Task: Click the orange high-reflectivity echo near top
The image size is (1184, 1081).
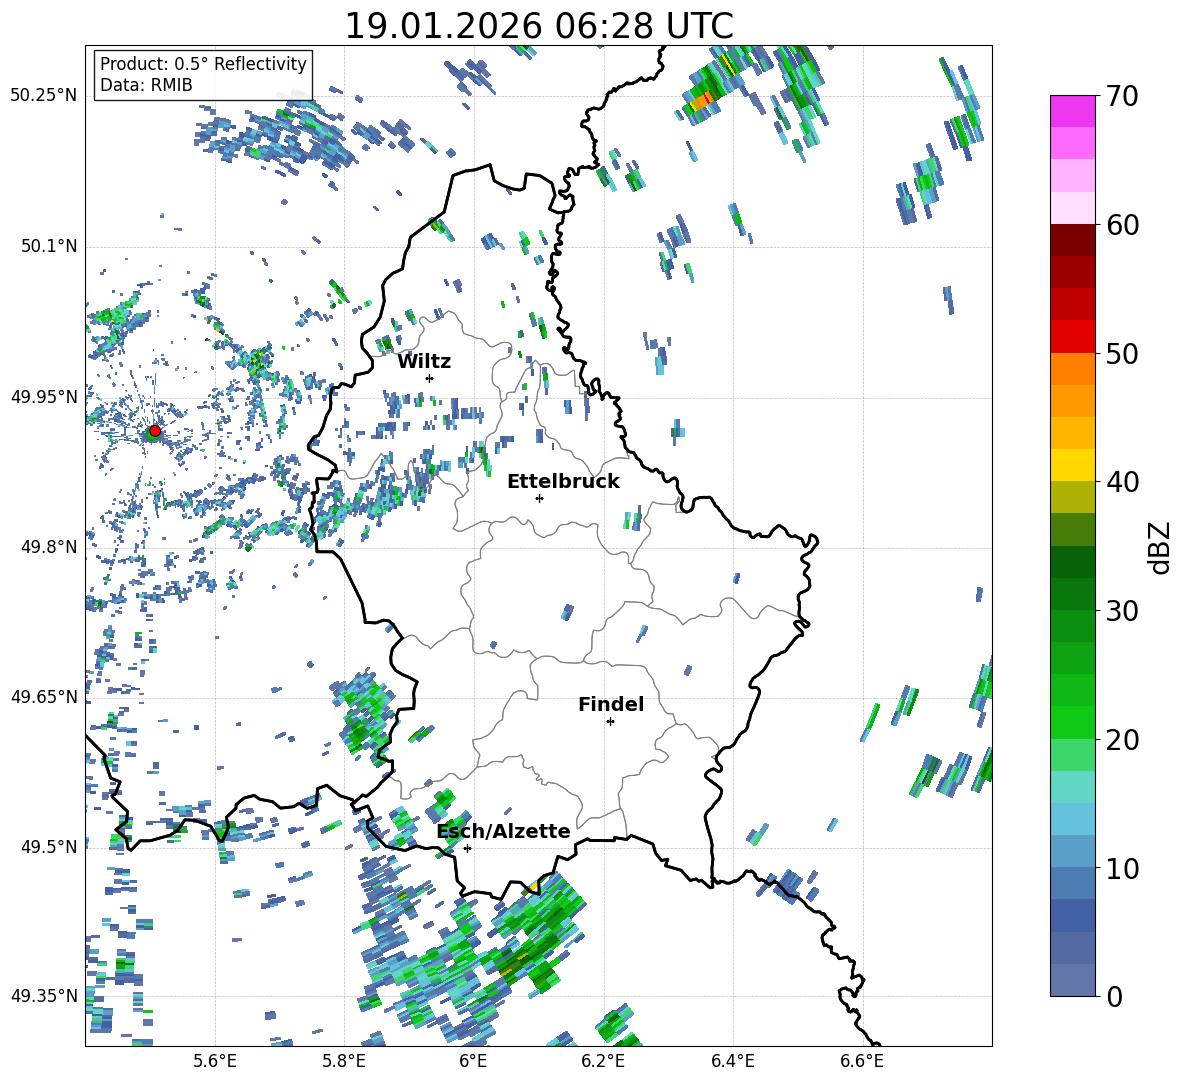Action: coord(702,99)
